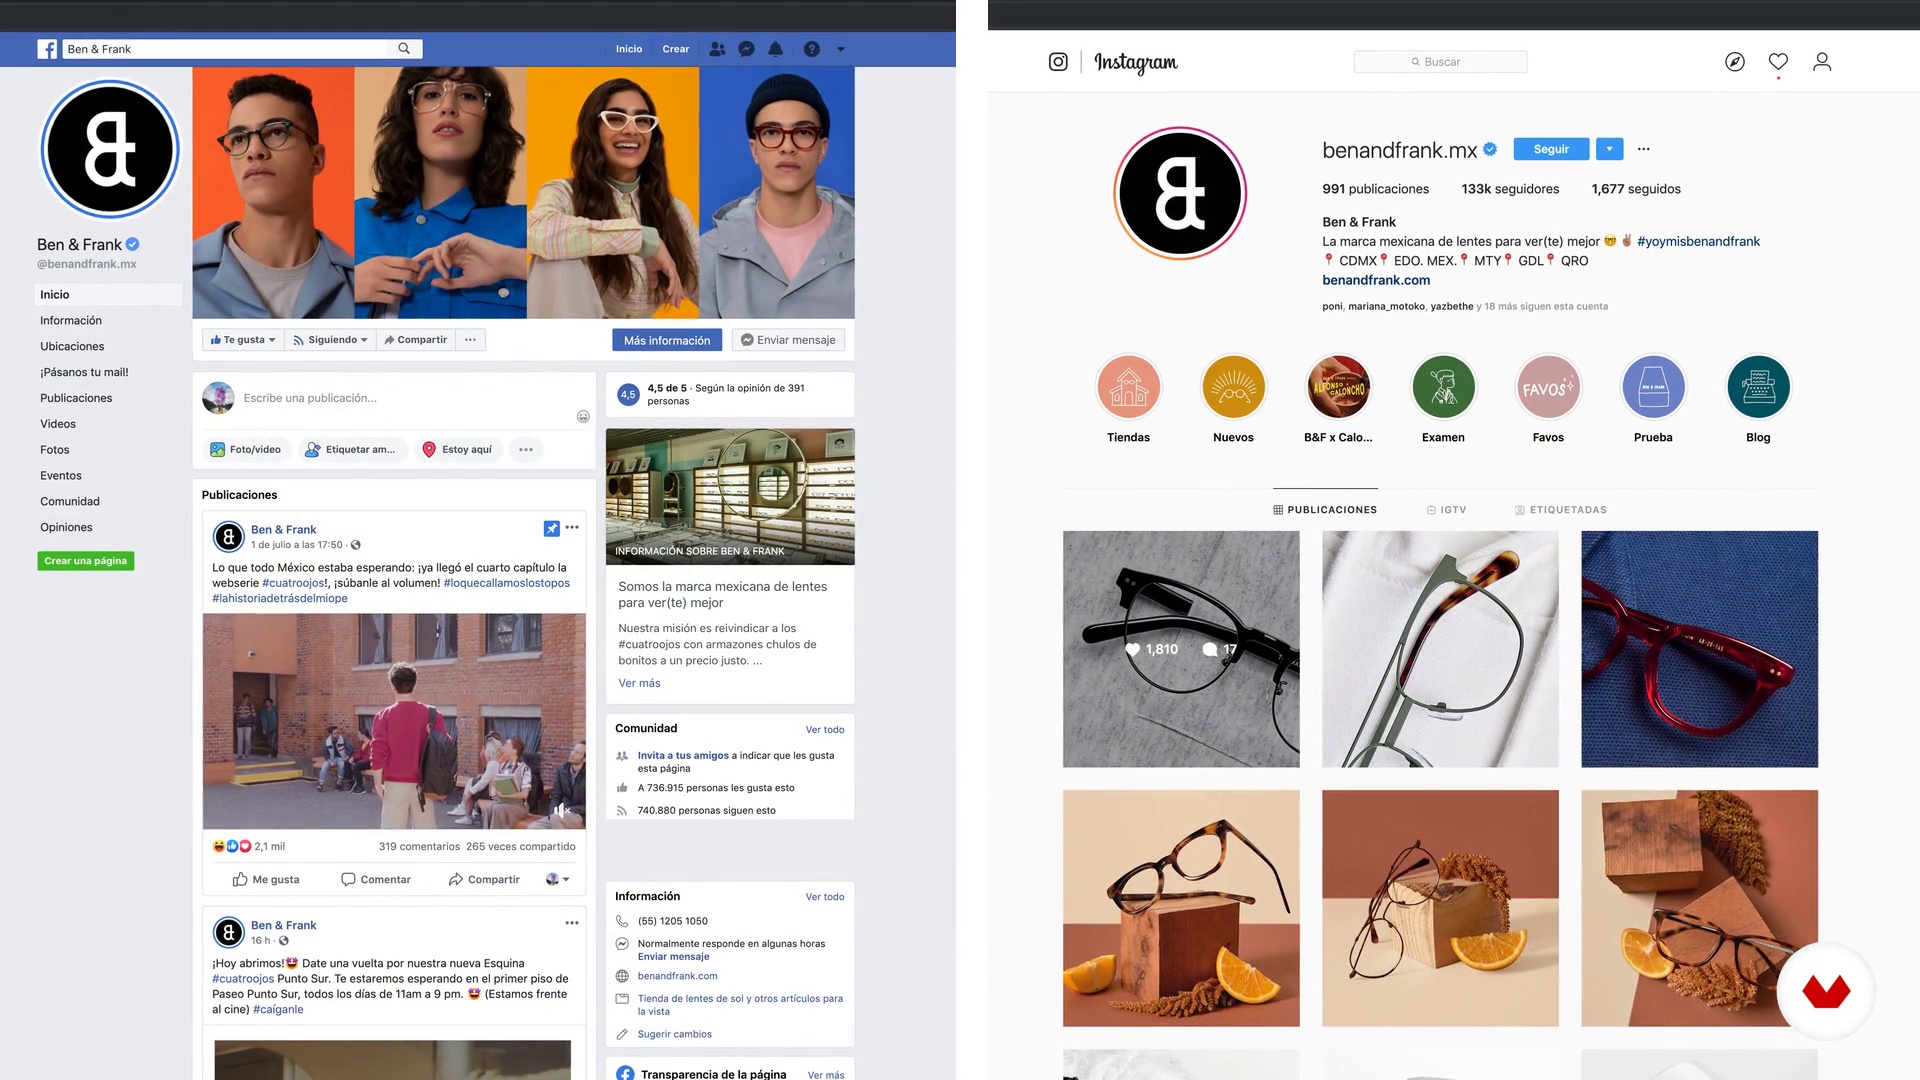Click Inicio in Facebook top bar
This screenshot has height=1080, width=1920.
[629, 49]
